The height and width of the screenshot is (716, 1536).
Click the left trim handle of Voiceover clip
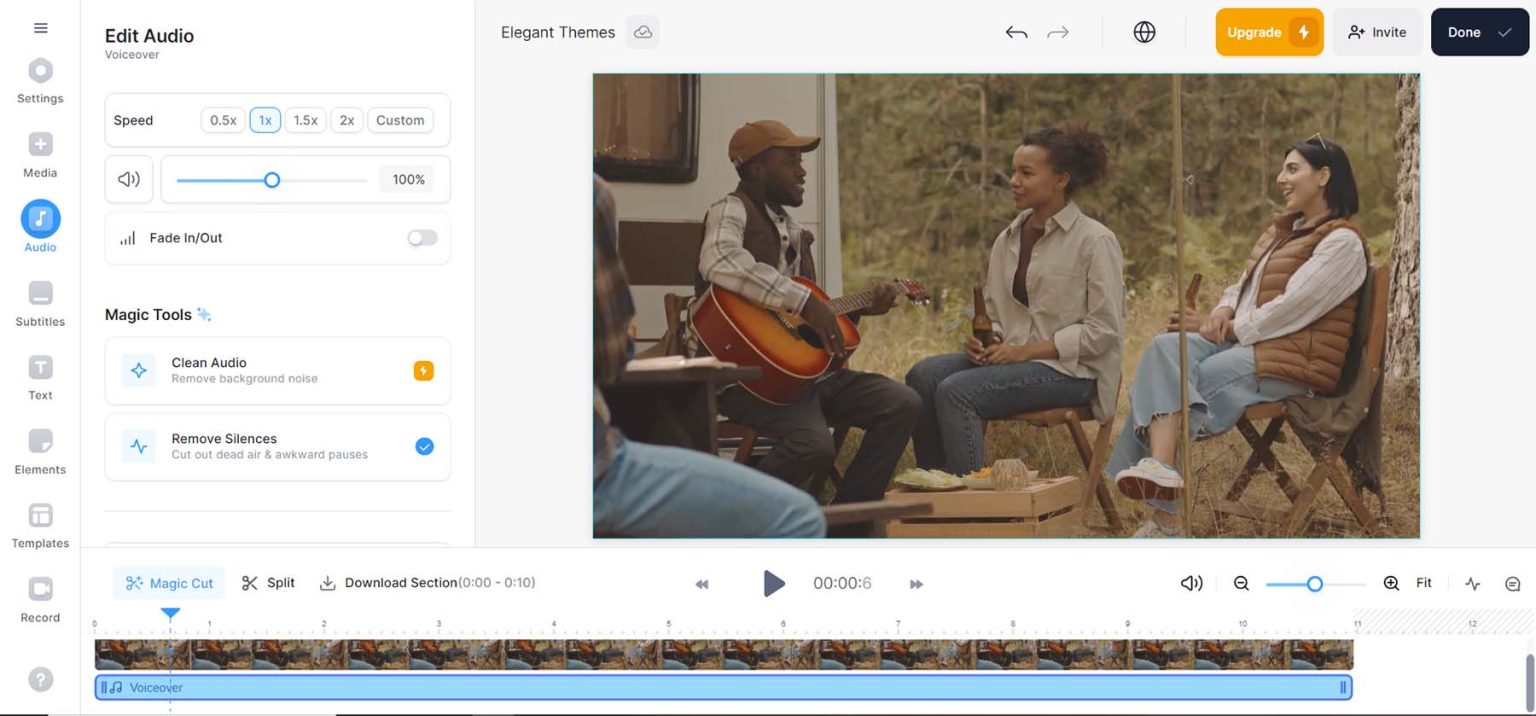104,687
